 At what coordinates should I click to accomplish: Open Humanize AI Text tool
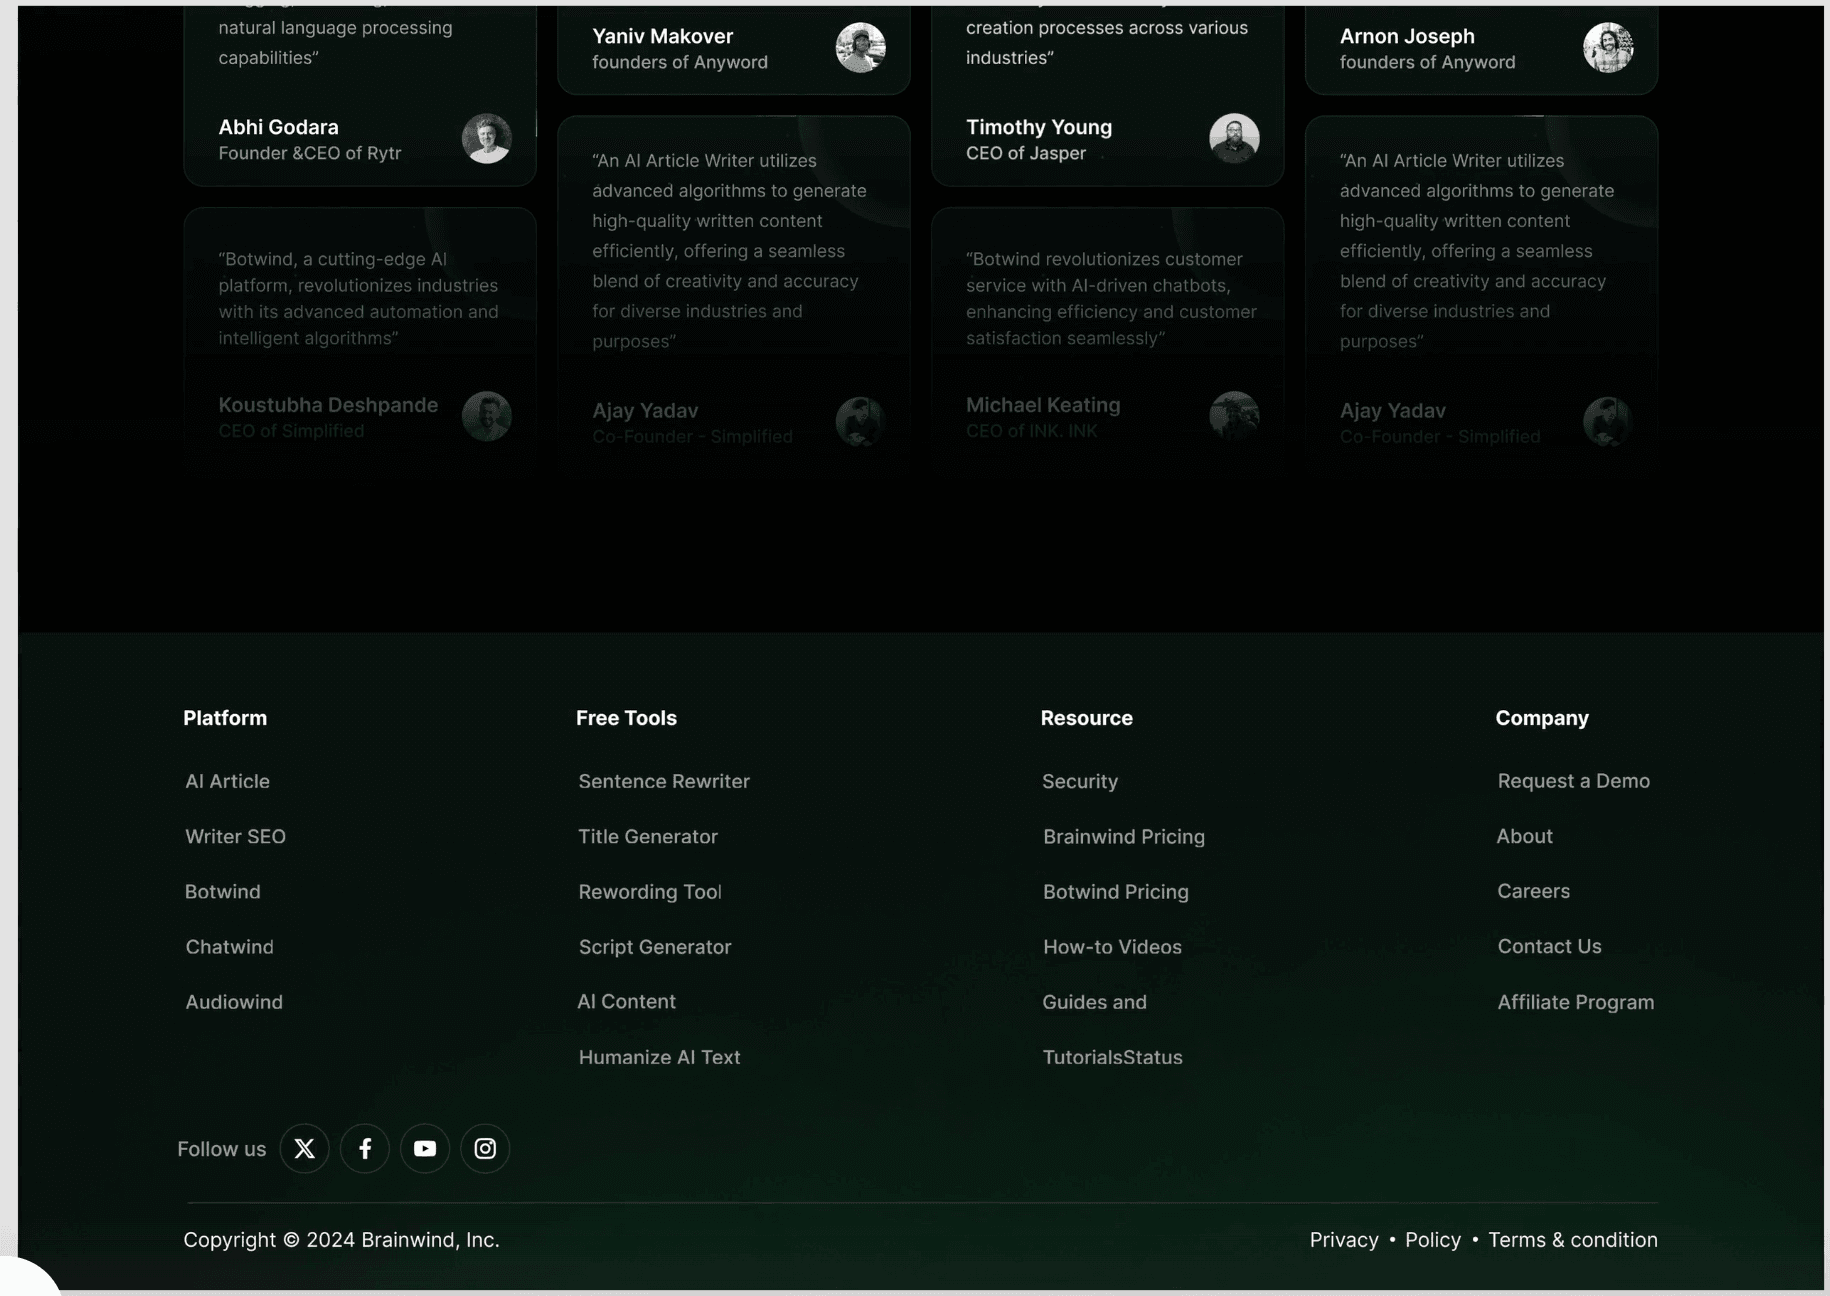point(660,1057)
